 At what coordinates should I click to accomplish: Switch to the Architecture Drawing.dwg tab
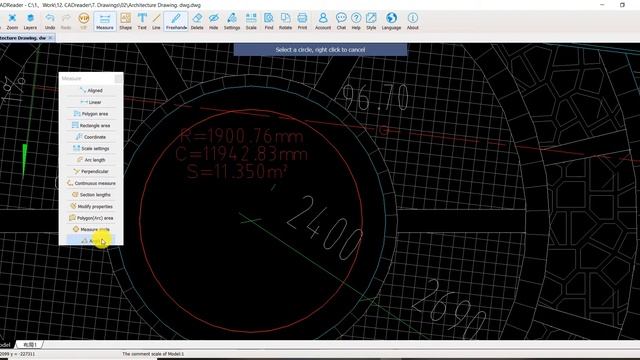23,38
